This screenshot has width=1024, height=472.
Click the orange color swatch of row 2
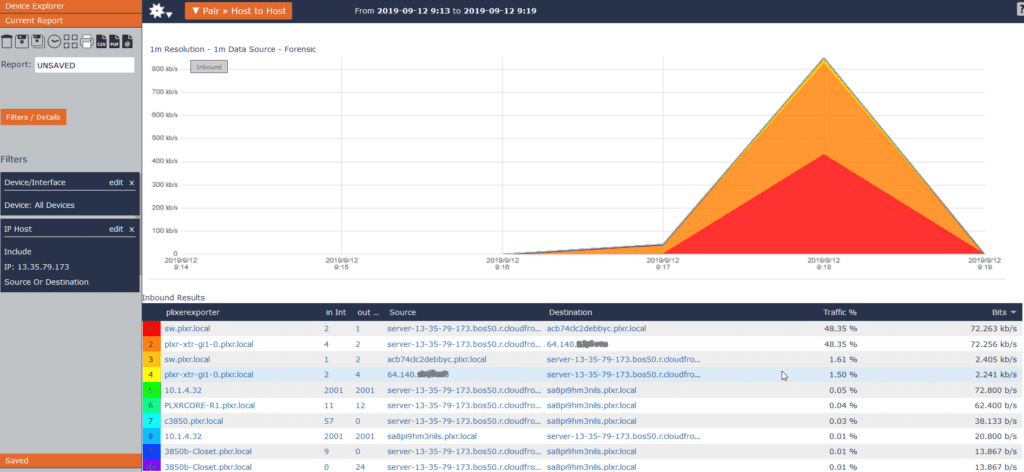tap(150, 343)
